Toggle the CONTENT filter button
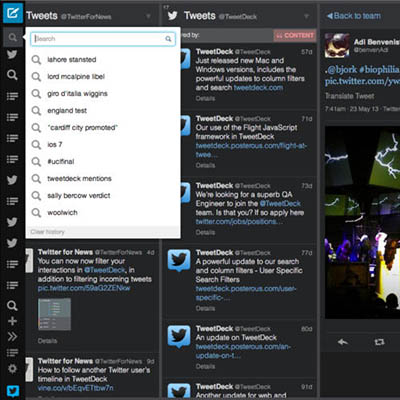Viewport: 400px width, 400px height. pos(295,35)
